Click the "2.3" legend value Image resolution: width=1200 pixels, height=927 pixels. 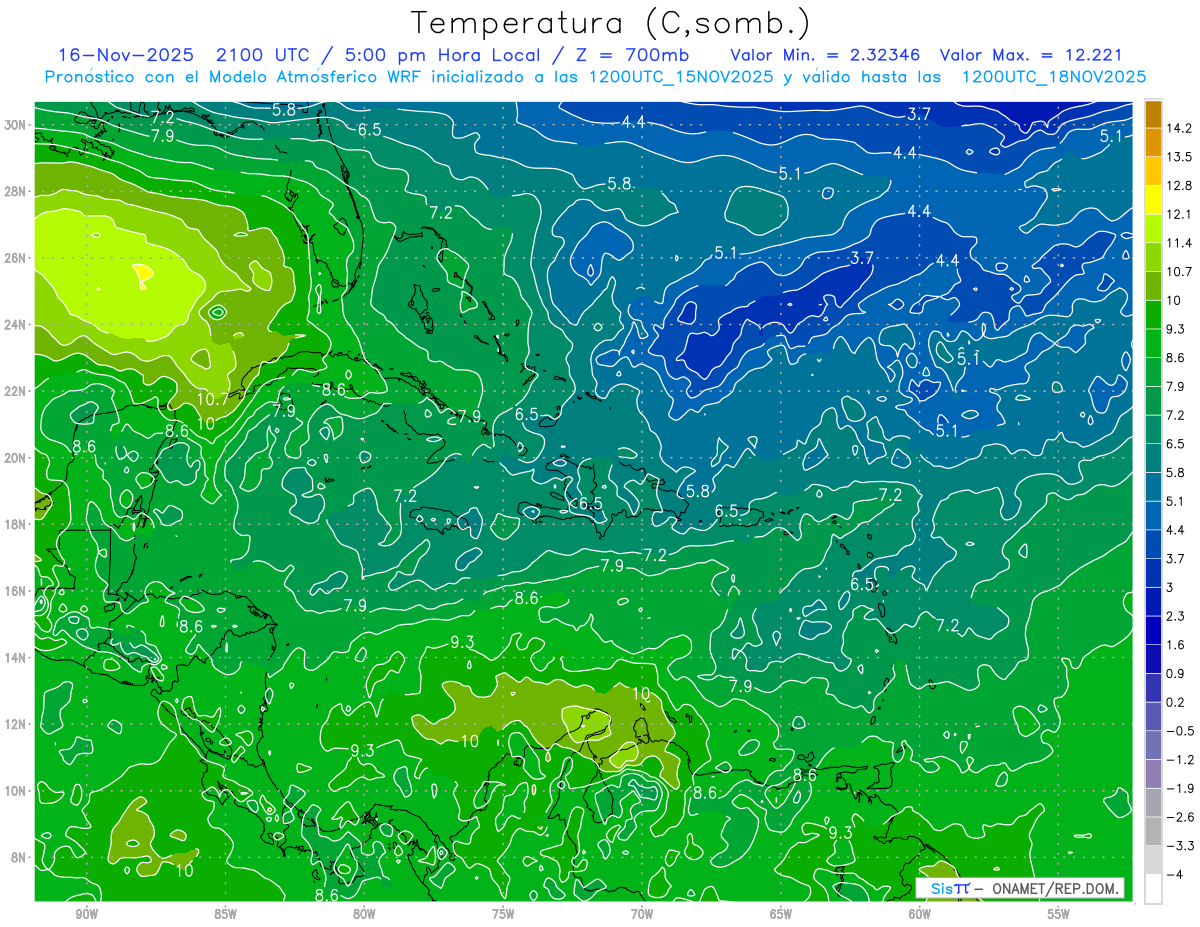1174,616
